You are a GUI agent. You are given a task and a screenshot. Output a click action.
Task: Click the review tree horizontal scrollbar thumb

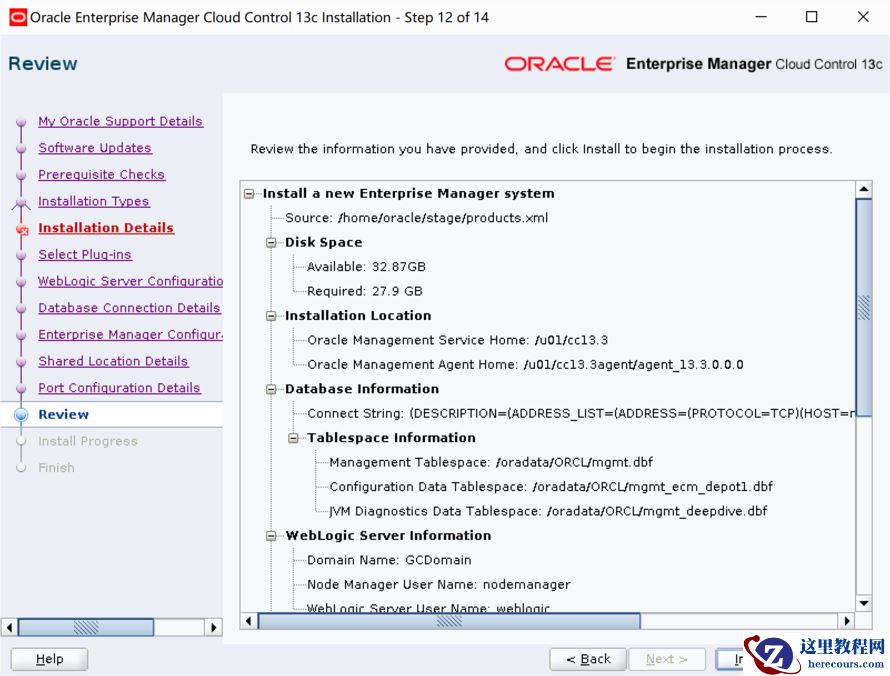[449, 621]
